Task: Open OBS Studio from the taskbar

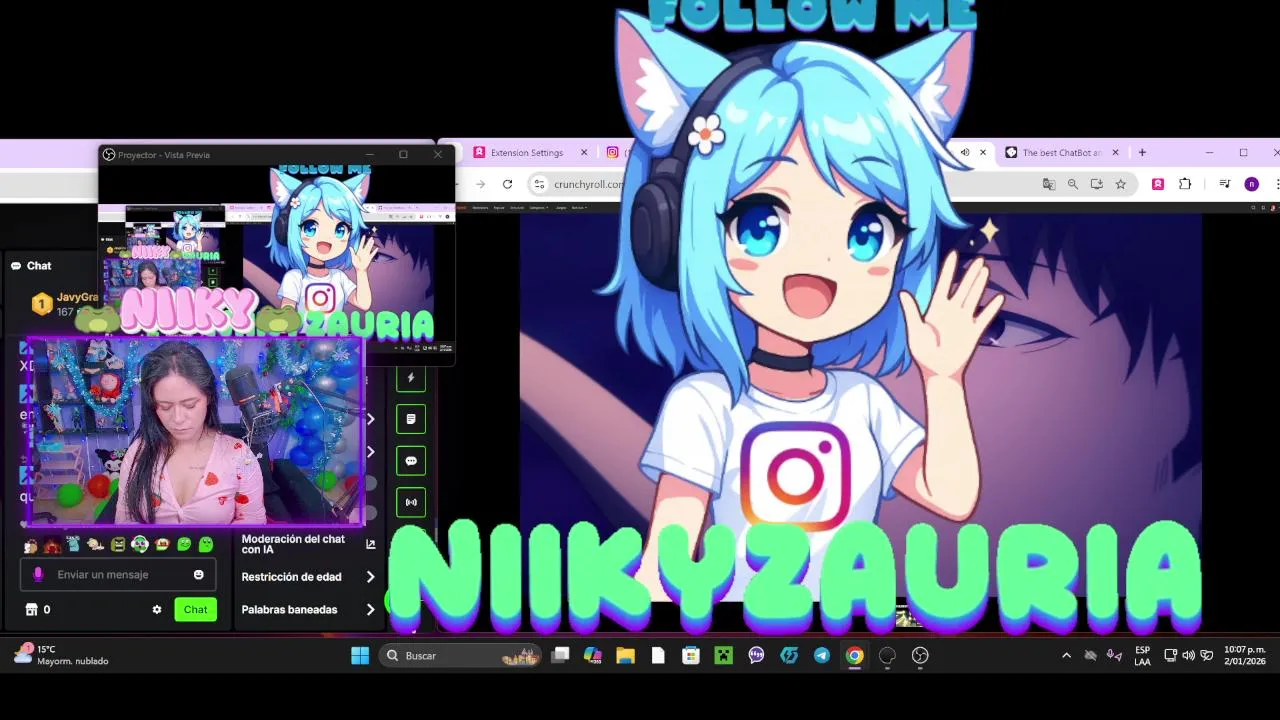Action: tap(920, 656)
